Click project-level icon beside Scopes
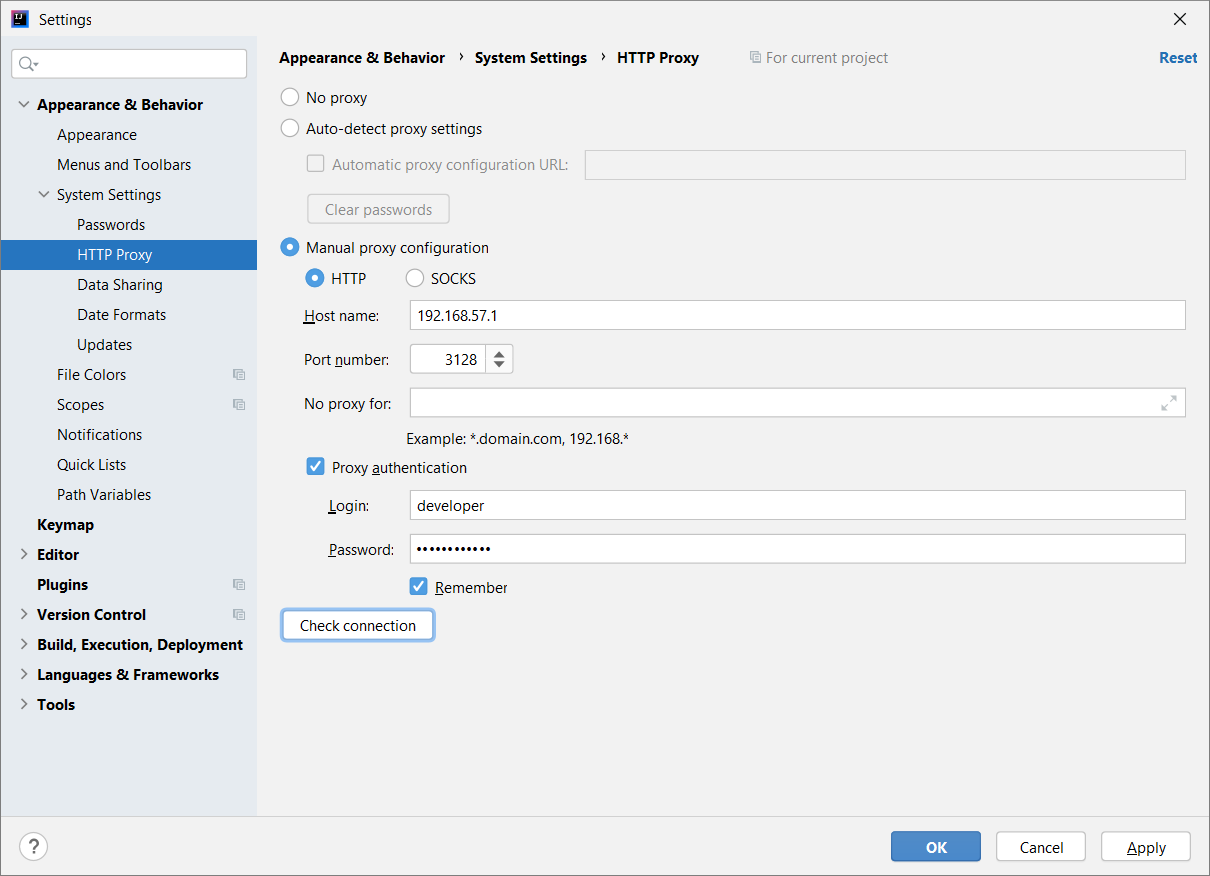The image size is (1210, 876). pos(239,405)
